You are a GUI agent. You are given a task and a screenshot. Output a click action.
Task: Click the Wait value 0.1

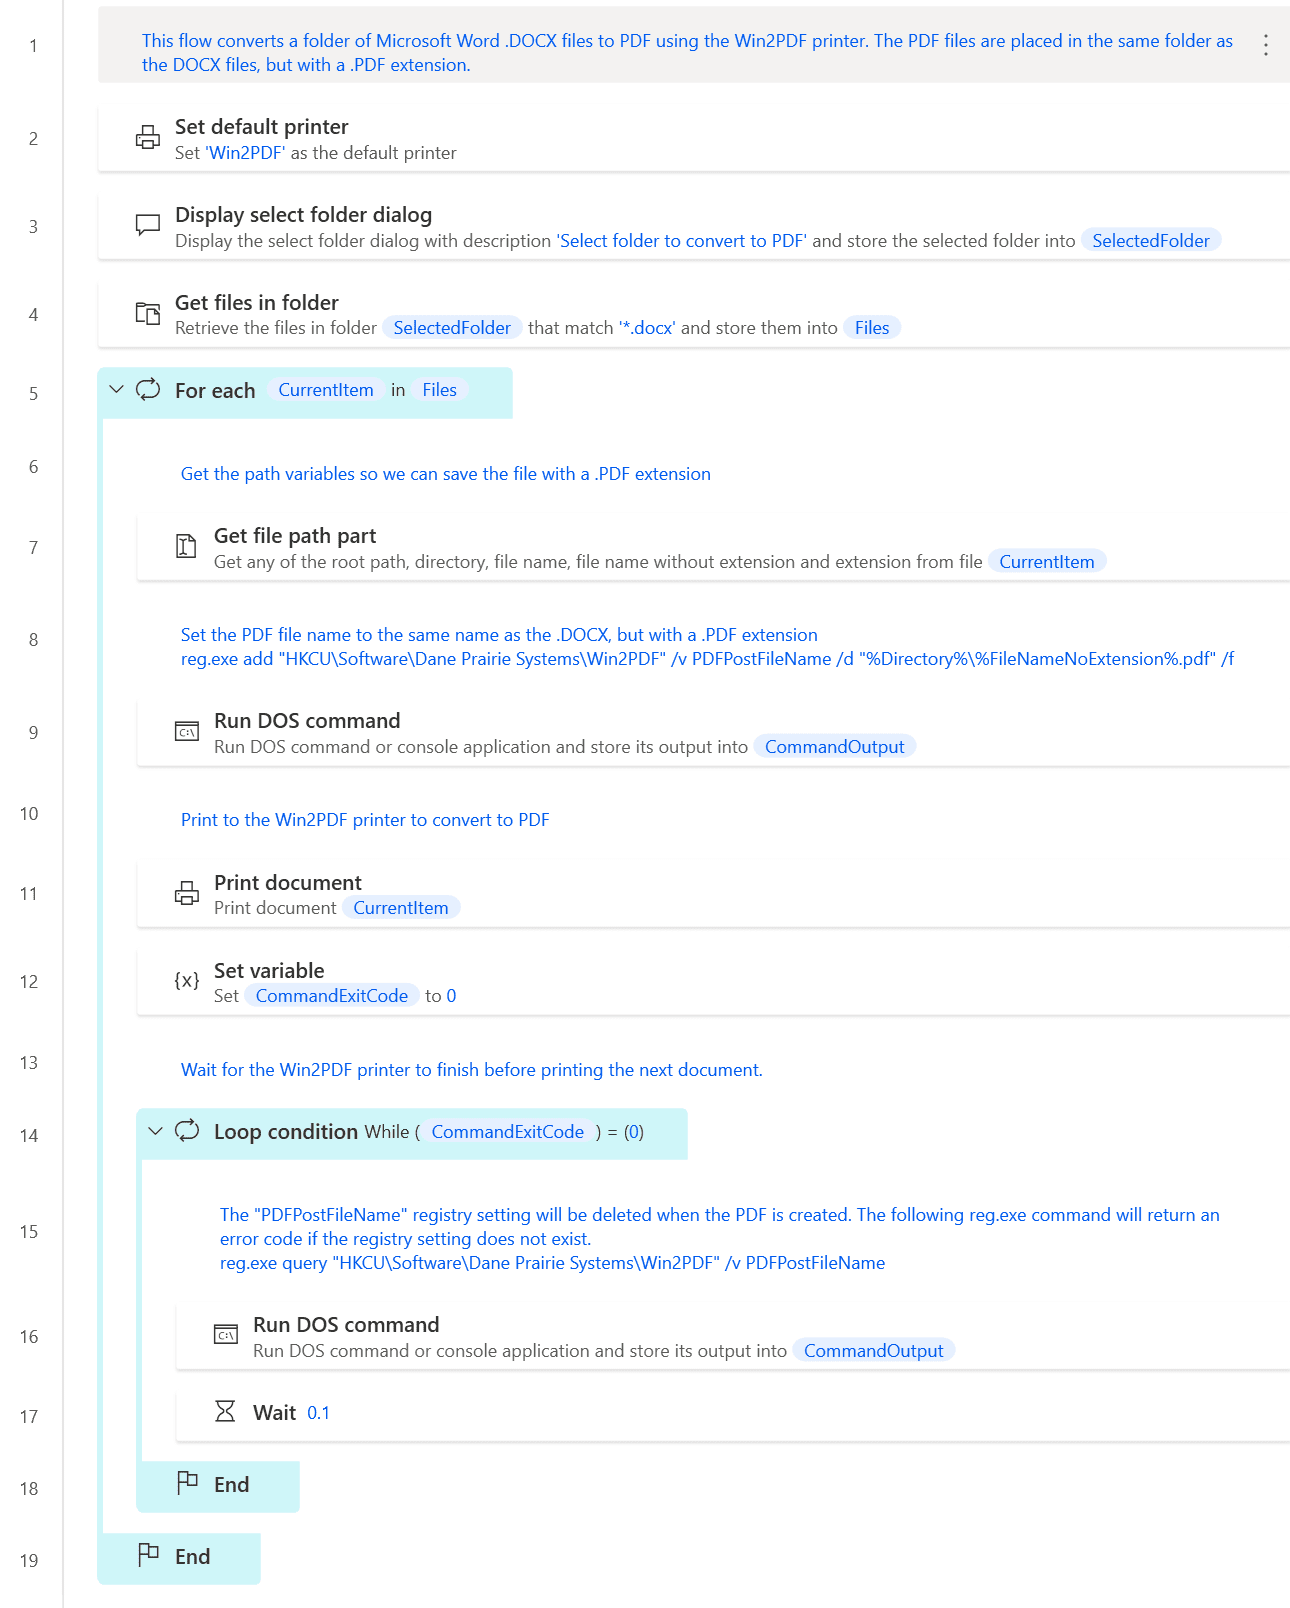pos(318,1413)
